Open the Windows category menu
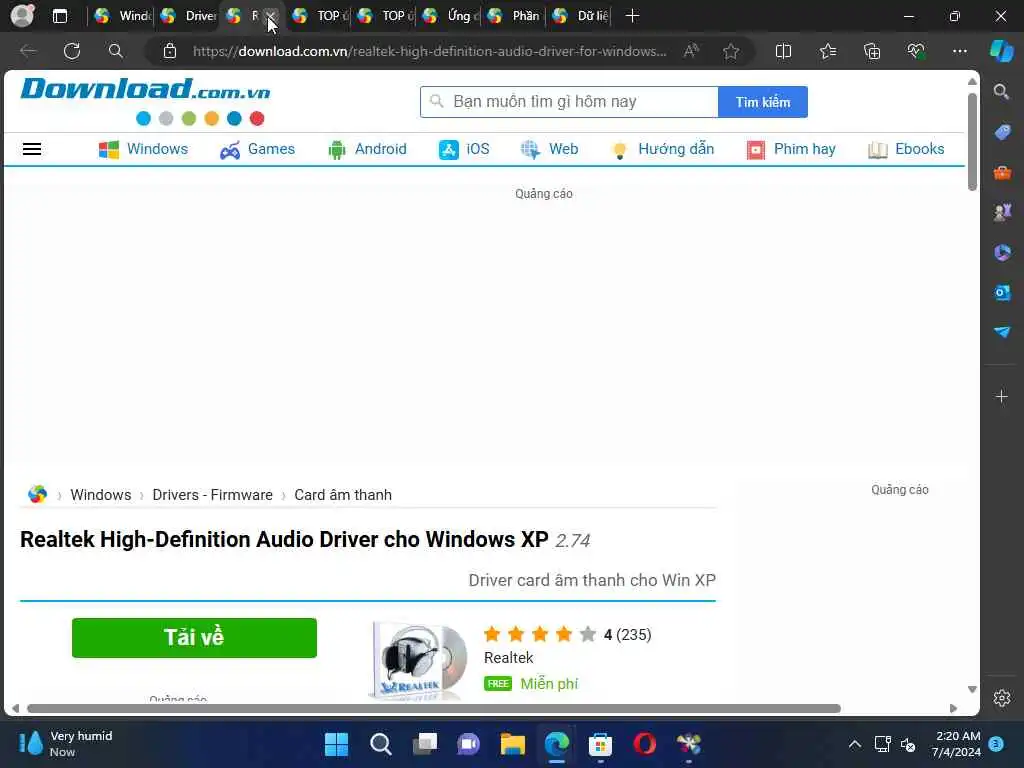The width and height of the screenshot is (1024, 768). click(x=143, y=149)
